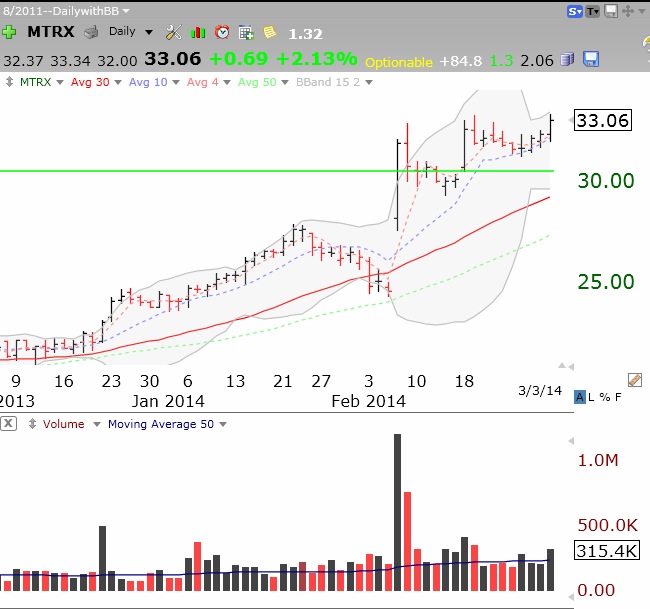650x609 pixels.
Task: Click the database cylinder icon
Action: pyautogui.click(x=567, y=60)
